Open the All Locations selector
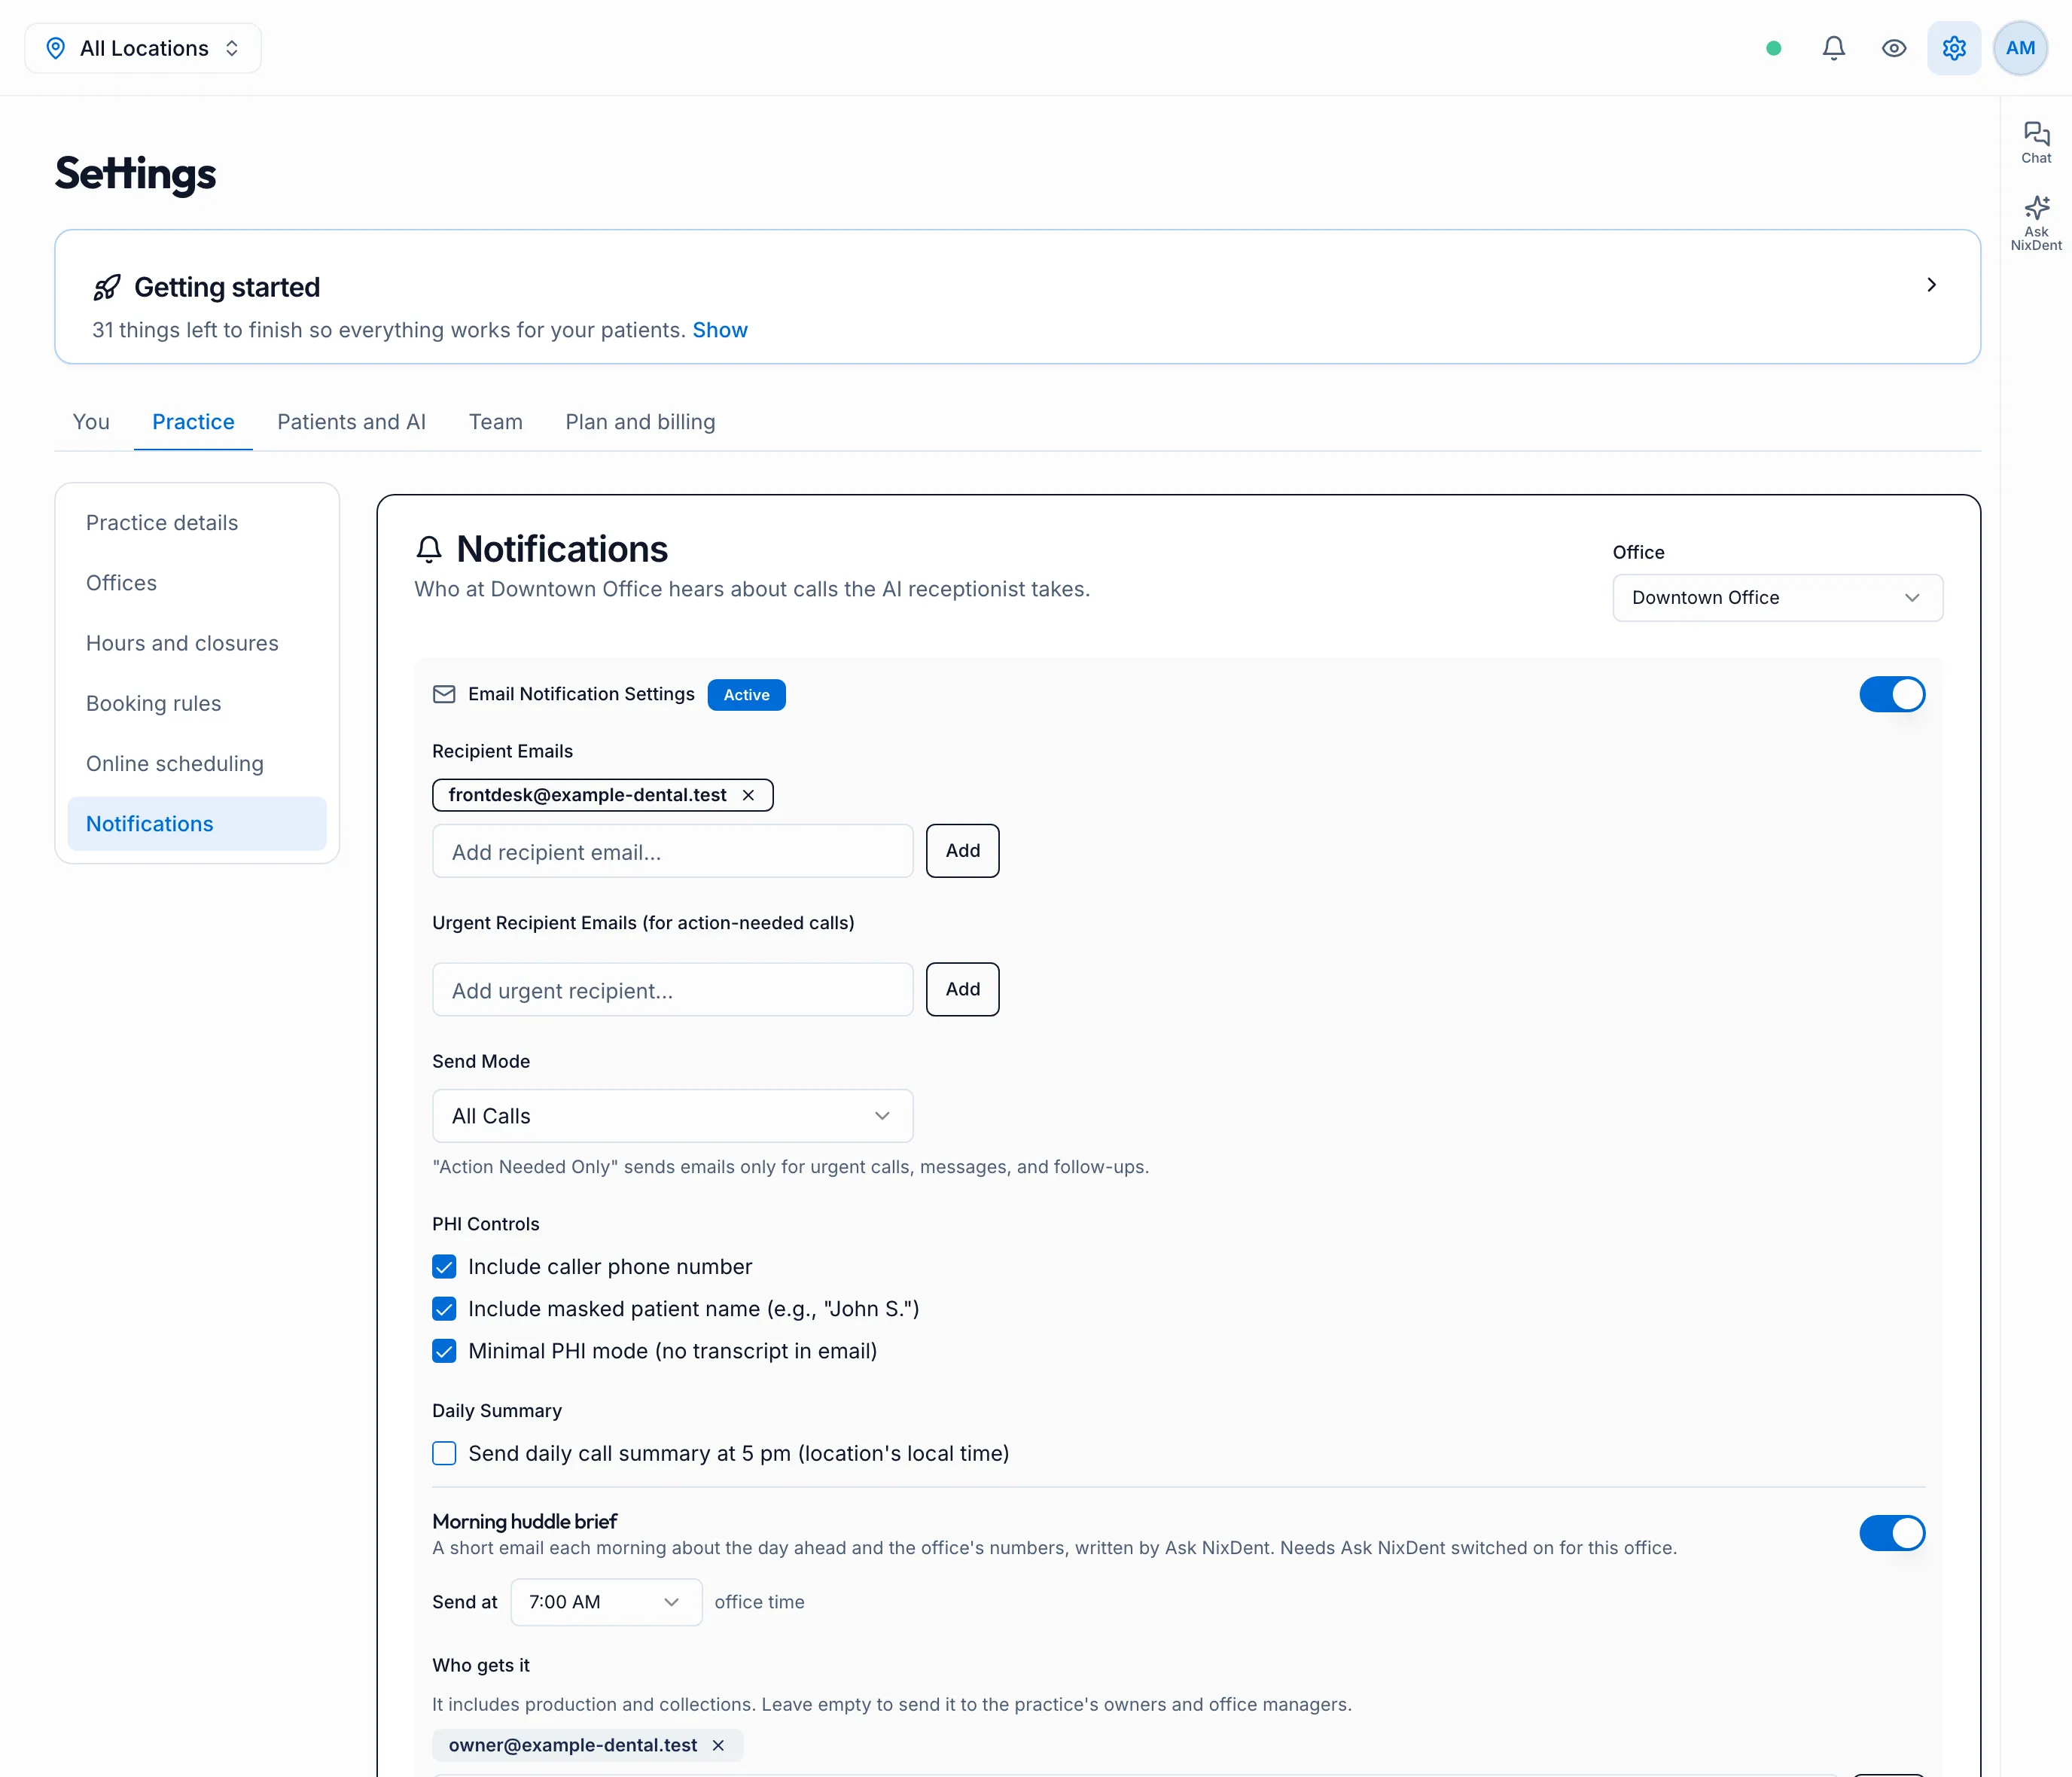This screenshot has width=2072, height=1777. tap(143, 48)
